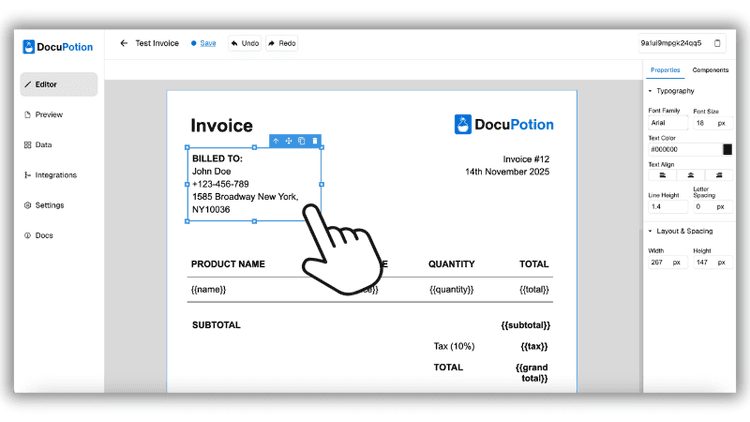The width and height of the screenshot is (750, 422).
Task: Click the Save link
Action: click(207, 44)
